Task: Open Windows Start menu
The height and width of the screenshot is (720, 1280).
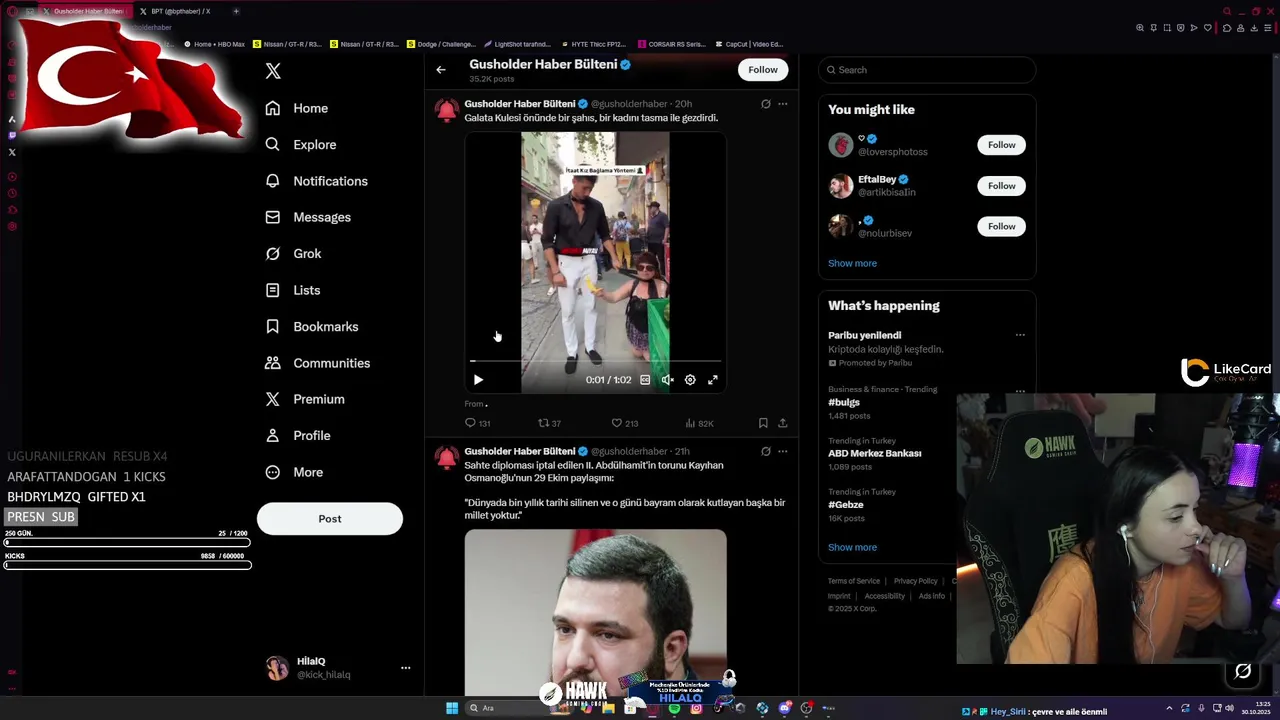Action: pyautogui.click(x=452, y=708)
